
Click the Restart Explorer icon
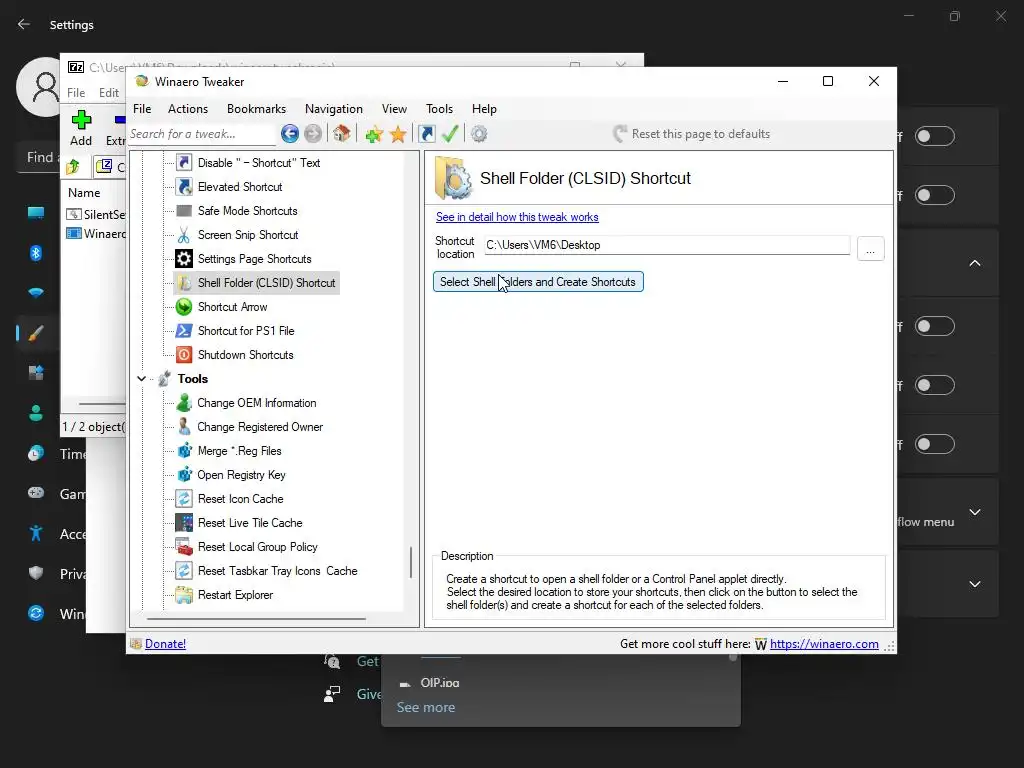[184, 595]
